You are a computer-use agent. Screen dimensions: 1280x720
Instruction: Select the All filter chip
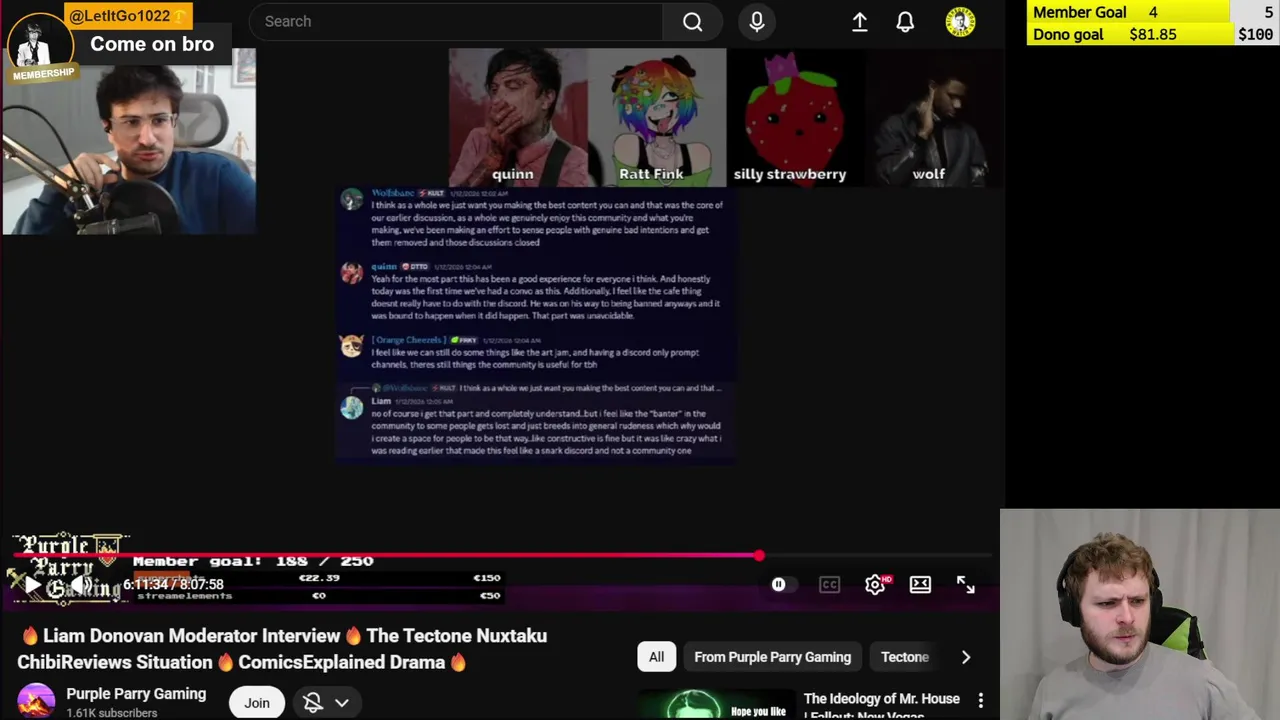[x=656, y=657]
